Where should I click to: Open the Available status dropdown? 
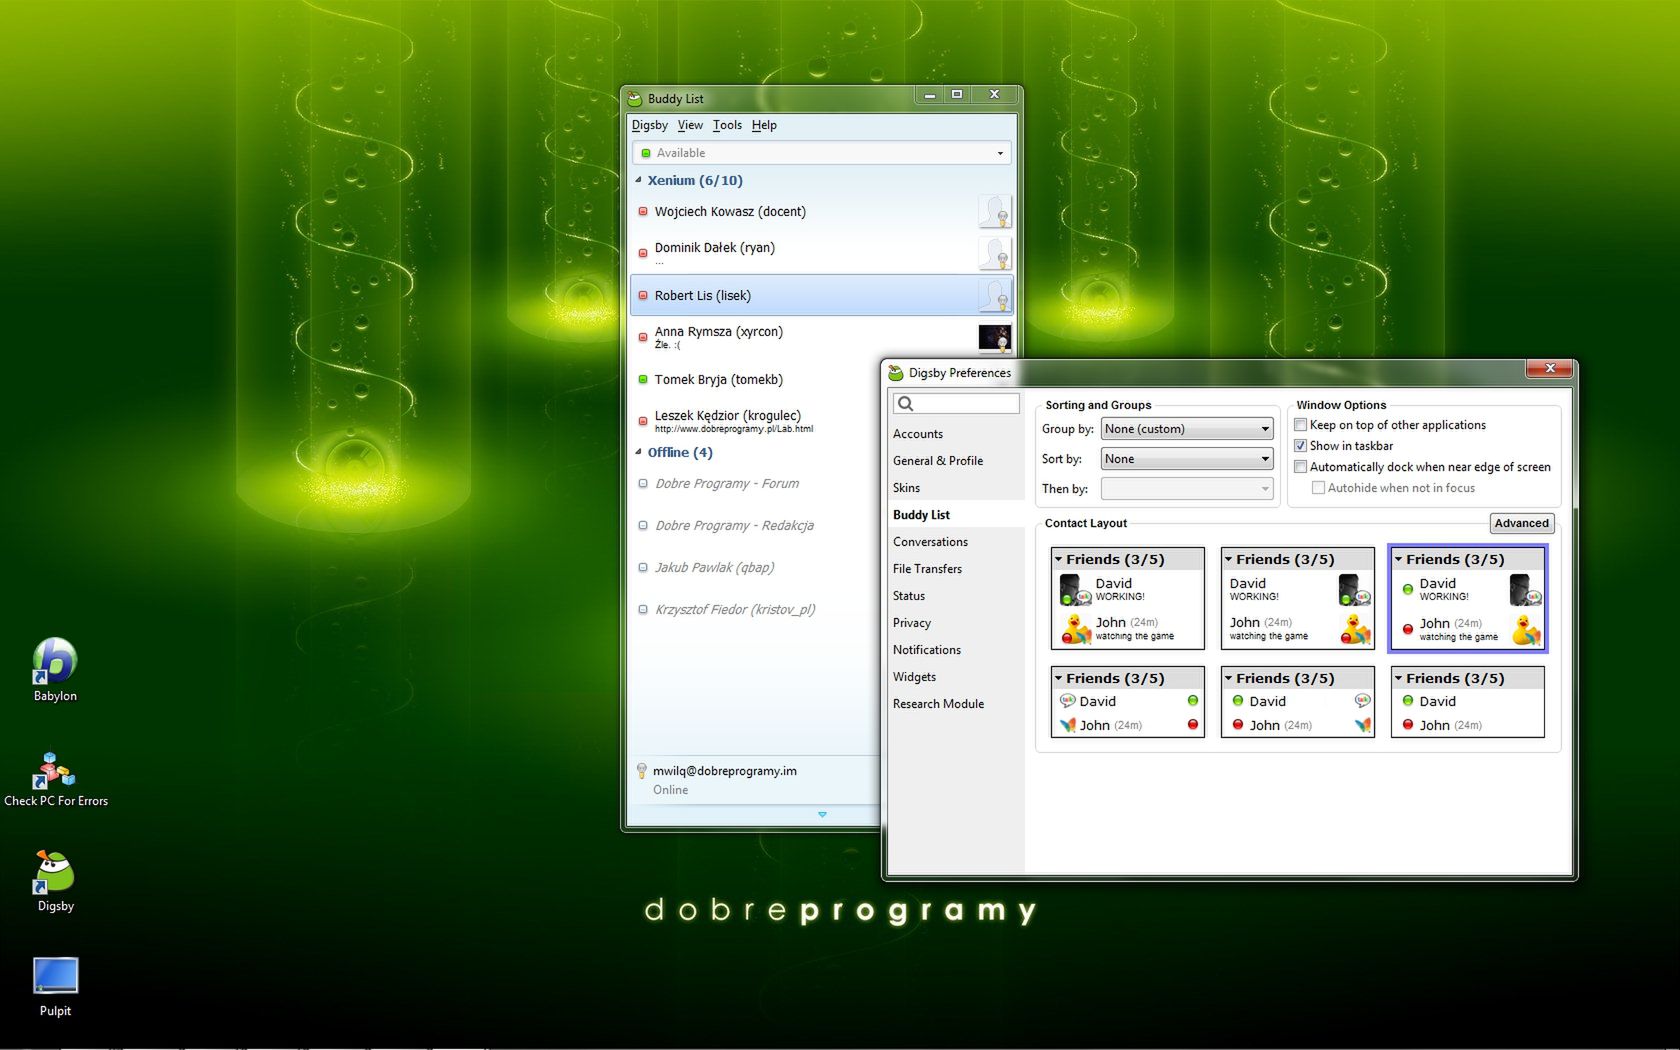(x=821, y=153)
